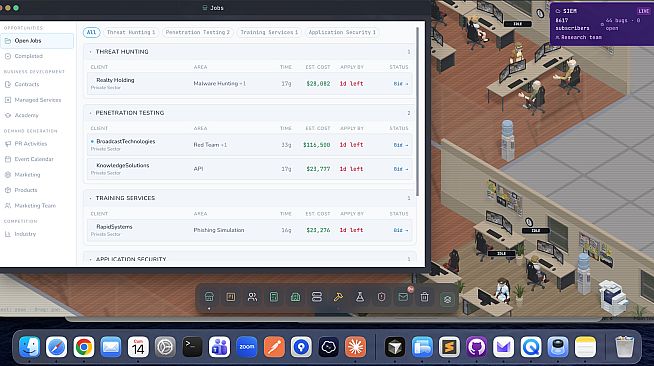The image size is (654, 366).
Task: Click the Malware Hunting +1 area cell
Action: point(219,84)
